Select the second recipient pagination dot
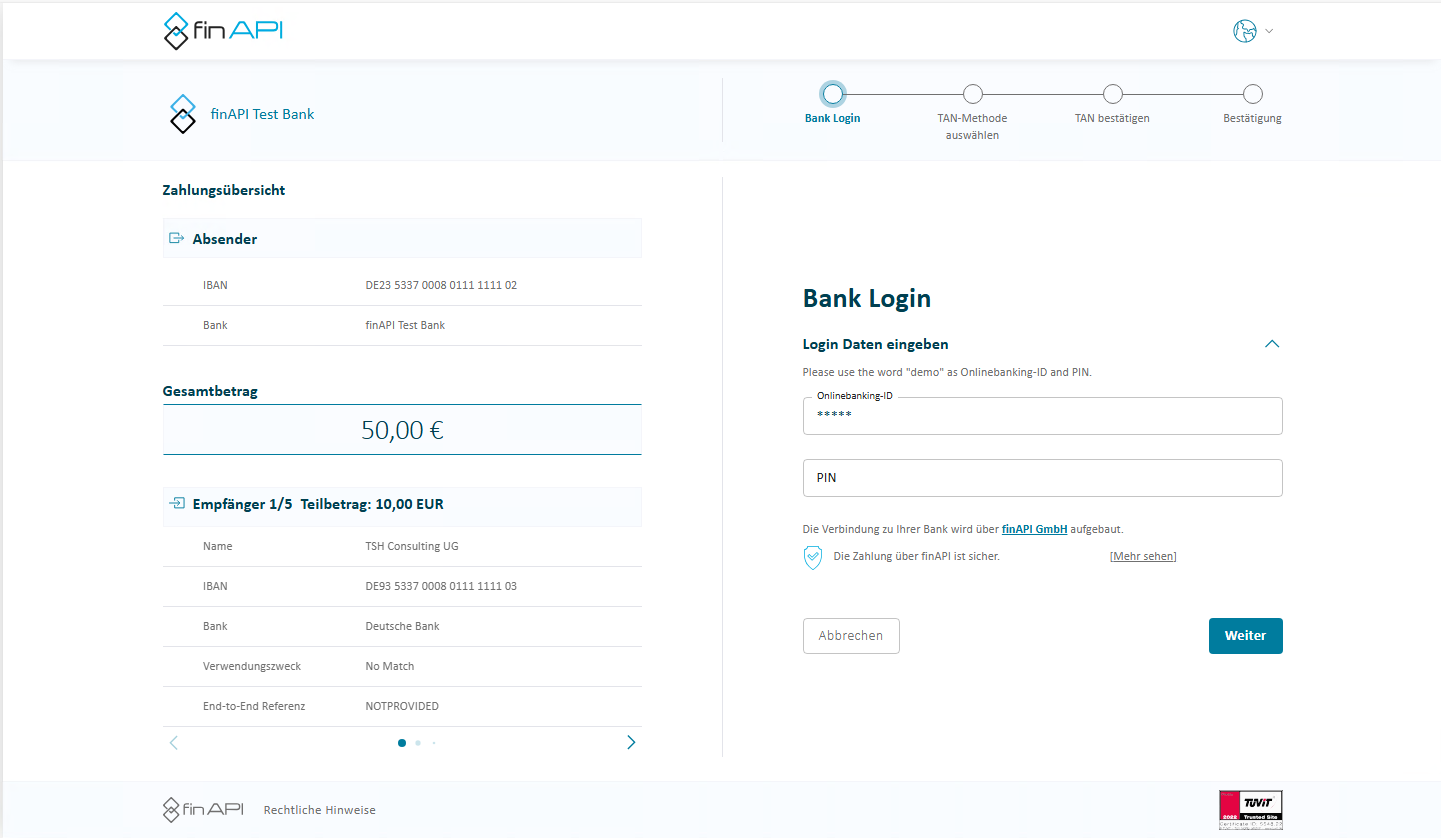This screenshot has width=1441, height=838. click(418, 743)
